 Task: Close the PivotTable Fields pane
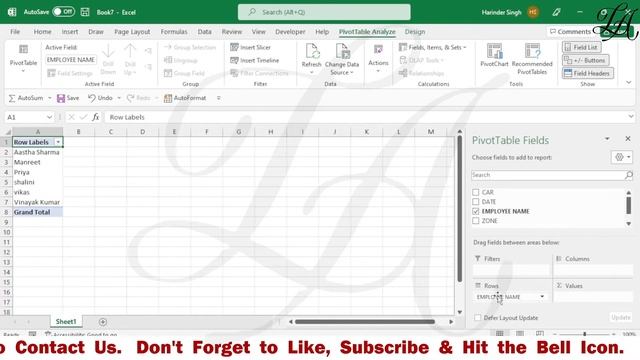click(628, 139)
